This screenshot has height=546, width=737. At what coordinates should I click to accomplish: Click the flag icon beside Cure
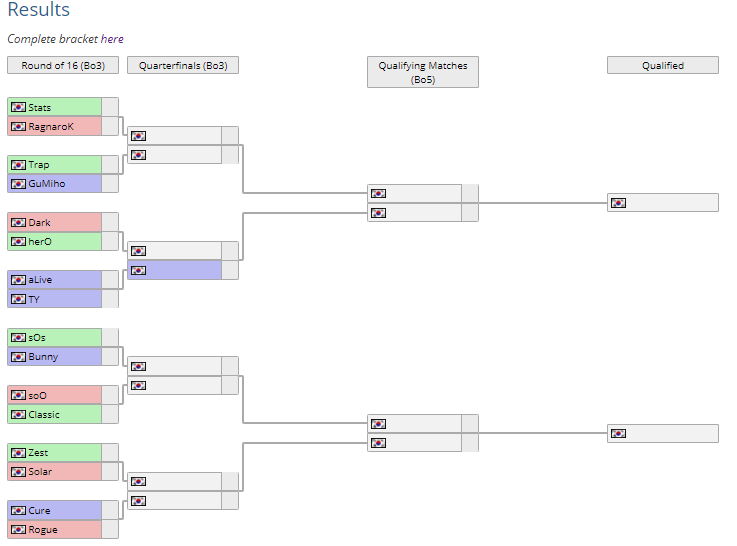tap(18, 510)
